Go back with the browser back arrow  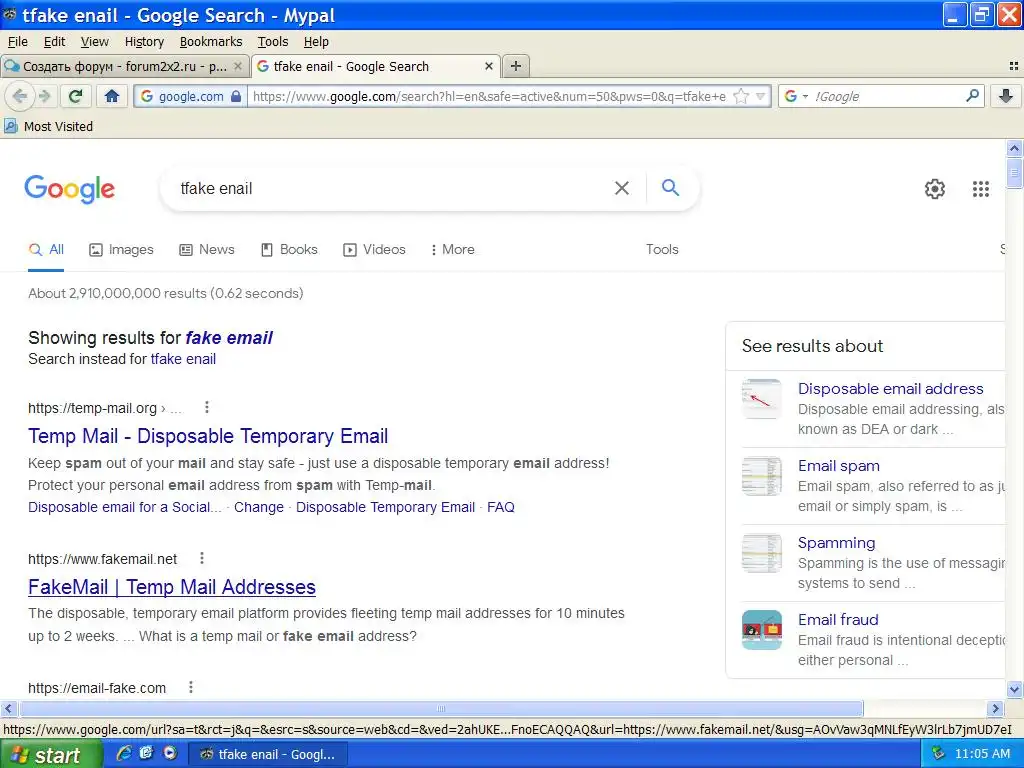point(20,97)
